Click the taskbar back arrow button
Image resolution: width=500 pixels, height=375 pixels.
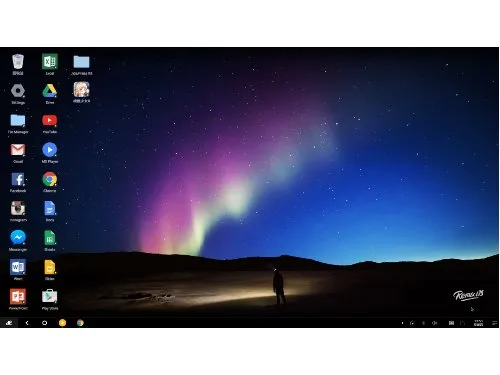[x=27, y=323]
